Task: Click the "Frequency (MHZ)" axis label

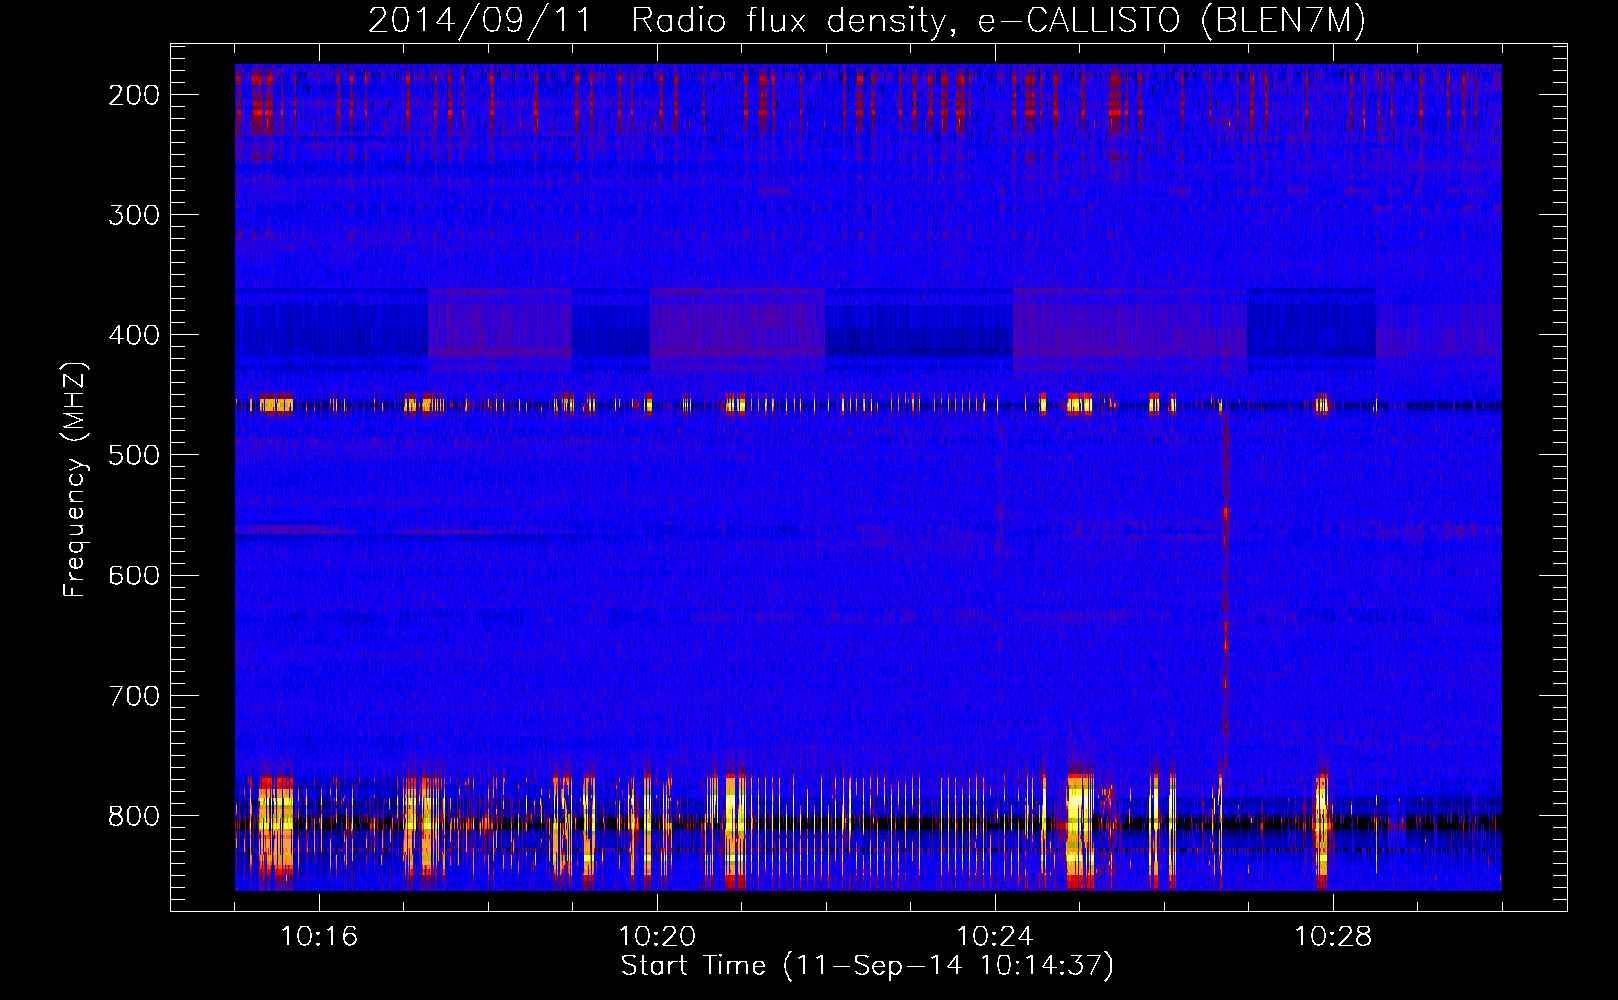Action: pos(75,479)
